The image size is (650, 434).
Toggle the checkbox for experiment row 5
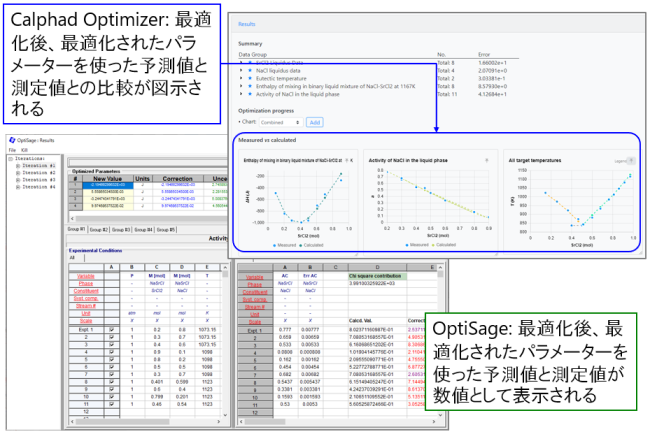point(112,359)
